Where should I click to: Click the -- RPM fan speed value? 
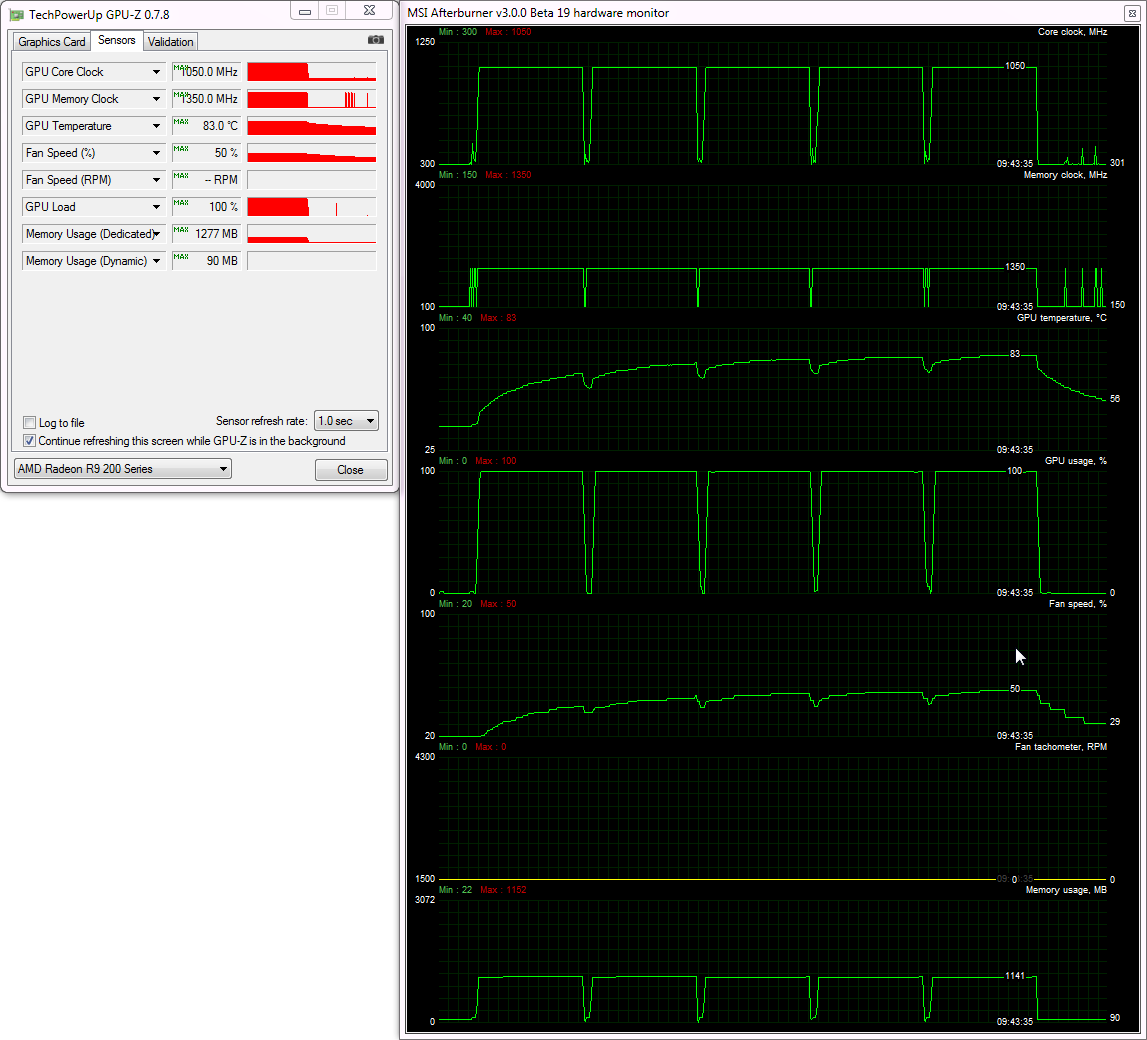click(x=206, y=180)
